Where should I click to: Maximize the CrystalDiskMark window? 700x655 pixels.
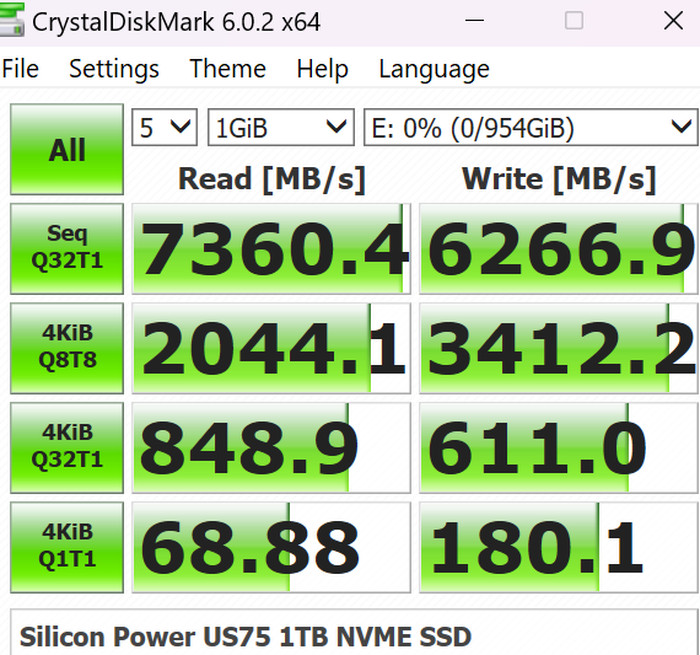574,21
